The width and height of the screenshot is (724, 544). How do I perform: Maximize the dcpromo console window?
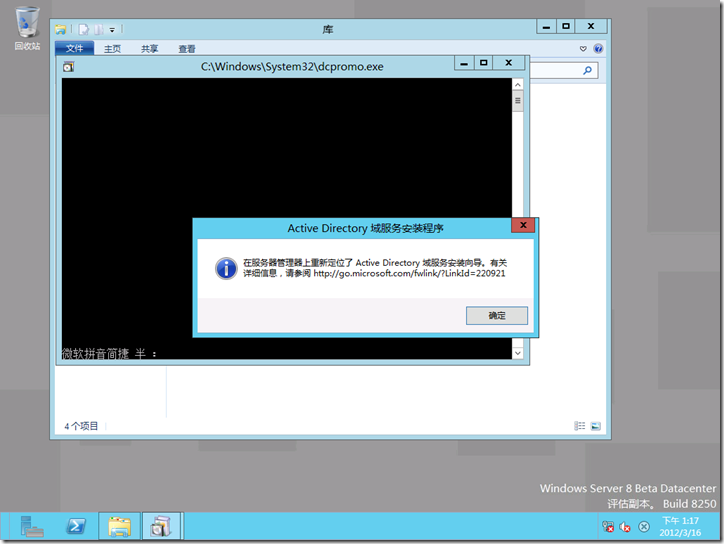point(483,63)
